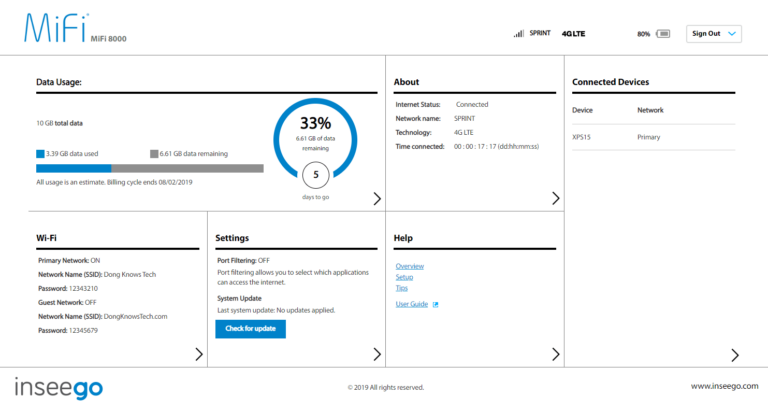Open Settings panel via its arrow
This screenshot has width=768, height=411.
pyautogui.click(x=376, y=354)
